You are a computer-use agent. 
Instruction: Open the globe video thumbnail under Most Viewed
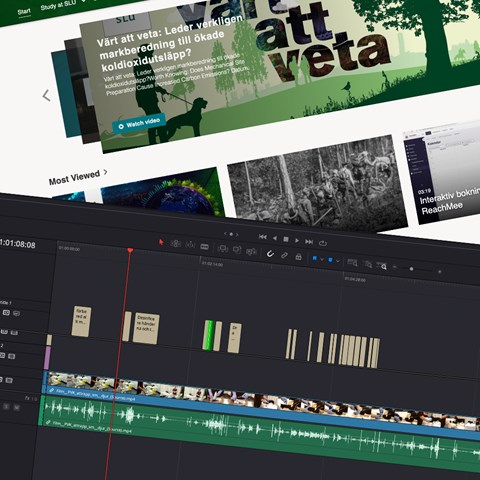(163, 194)
